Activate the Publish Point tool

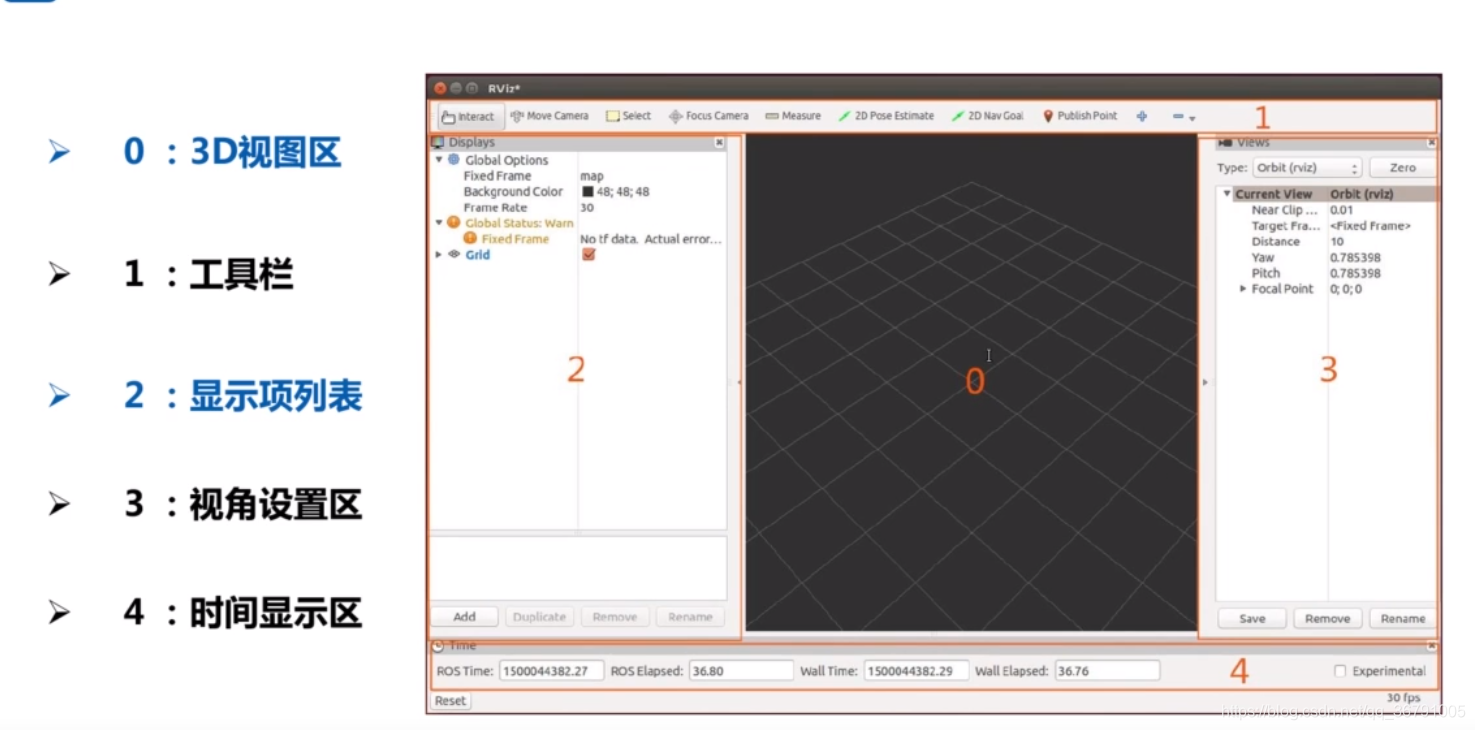[1080, 116]
